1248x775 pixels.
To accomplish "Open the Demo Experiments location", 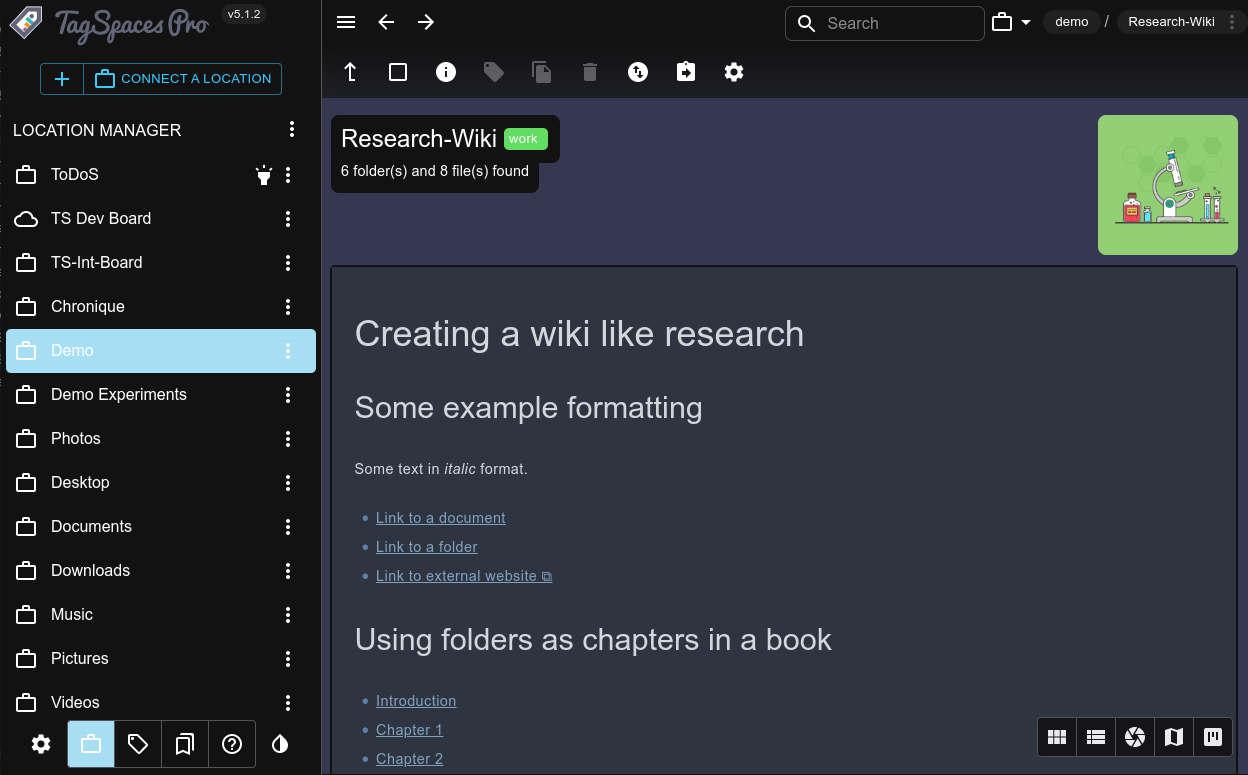I will pos(119,394).
